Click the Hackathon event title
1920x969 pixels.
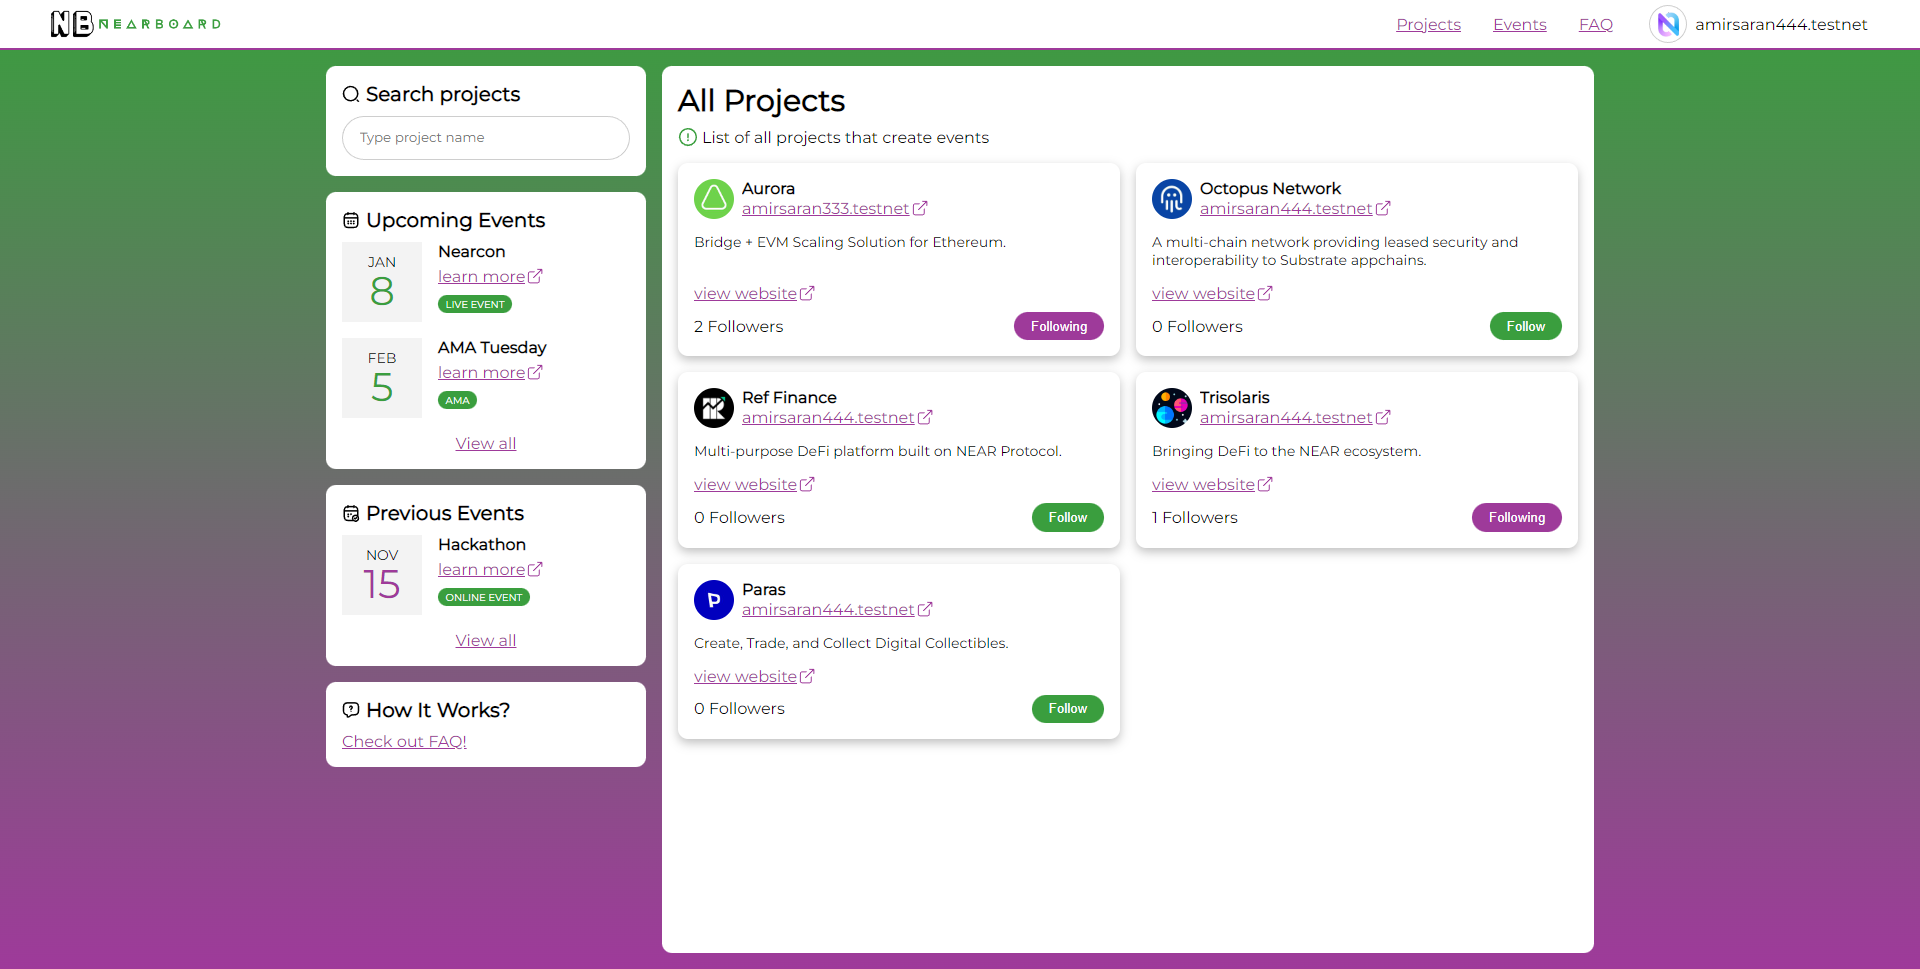482,545
